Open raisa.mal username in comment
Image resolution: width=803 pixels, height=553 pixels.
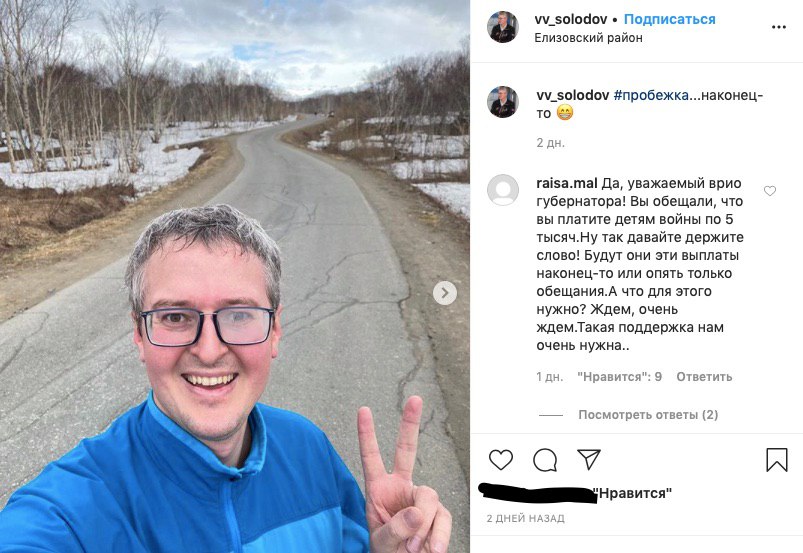(567, 183)
